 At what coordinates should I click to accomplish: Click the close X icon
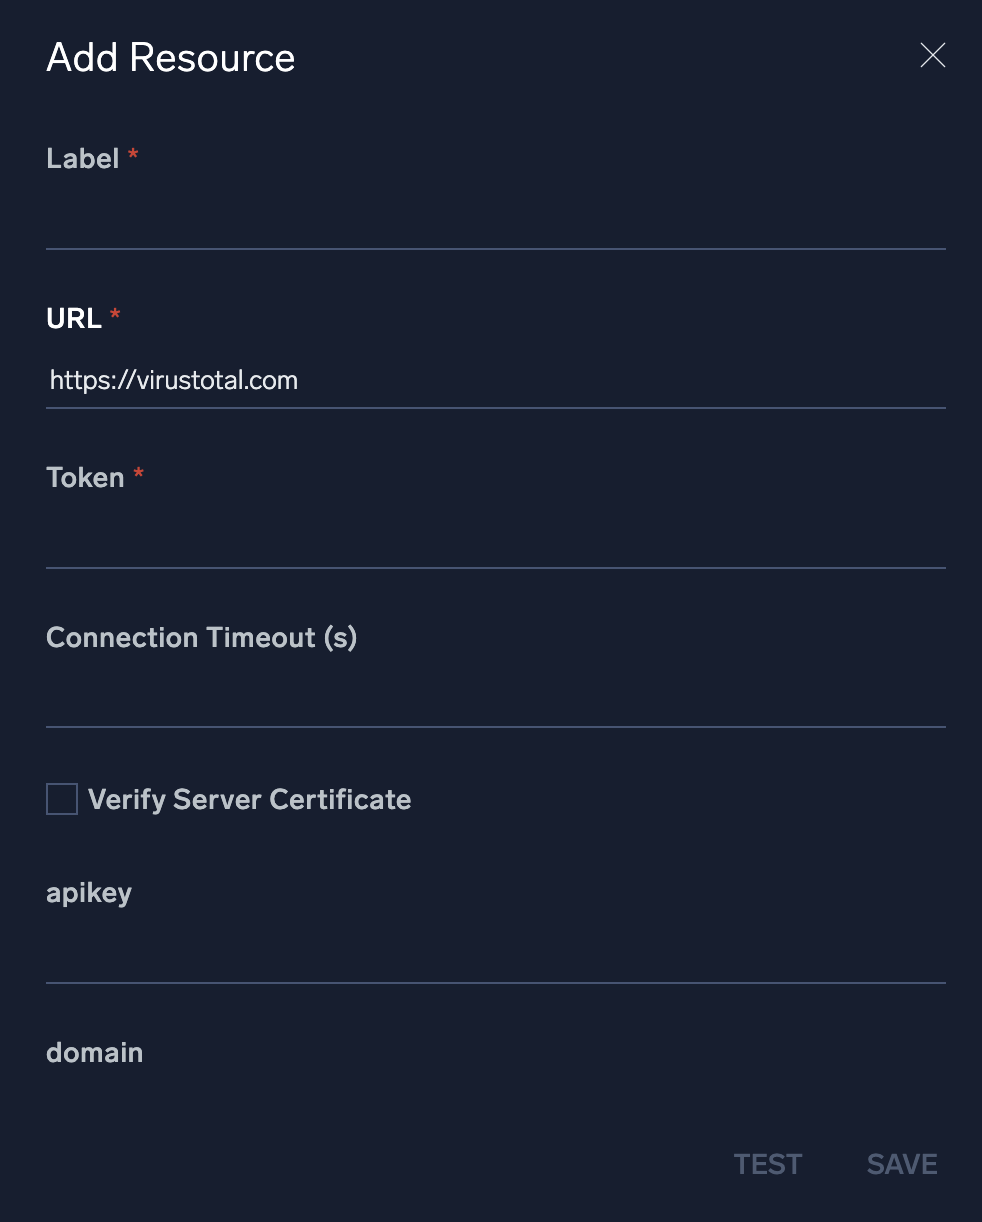coord(932,56)
